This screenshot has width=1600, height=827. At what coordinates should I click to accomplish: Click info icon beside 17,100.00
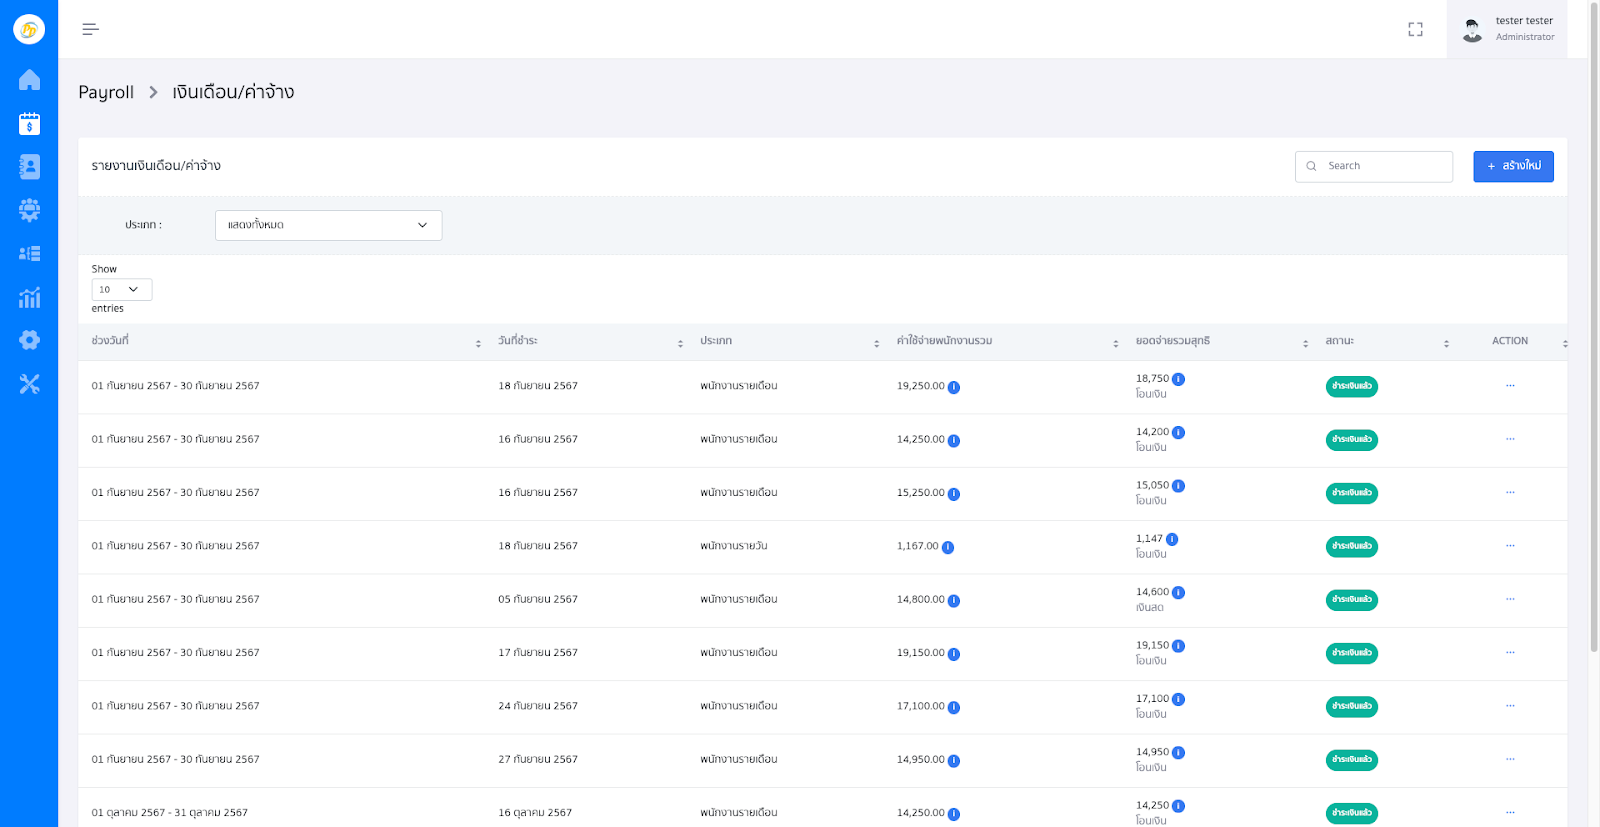pyautogui.click(x=954, y=707)
